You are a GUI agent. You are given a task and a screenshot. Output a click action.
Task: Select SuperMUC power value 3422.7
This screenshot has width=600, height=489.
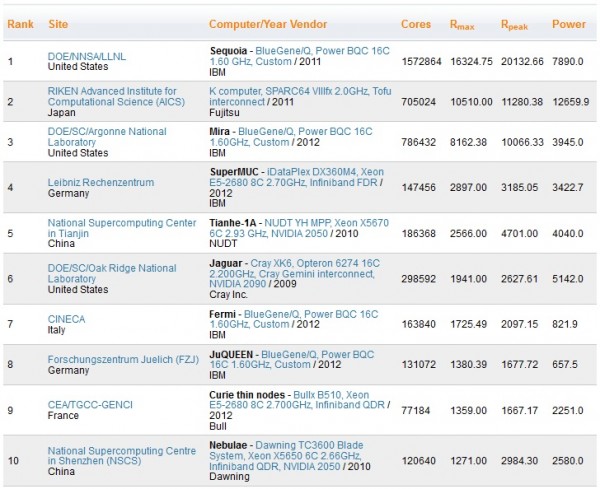pyautogui.click(x=568, y=187)
